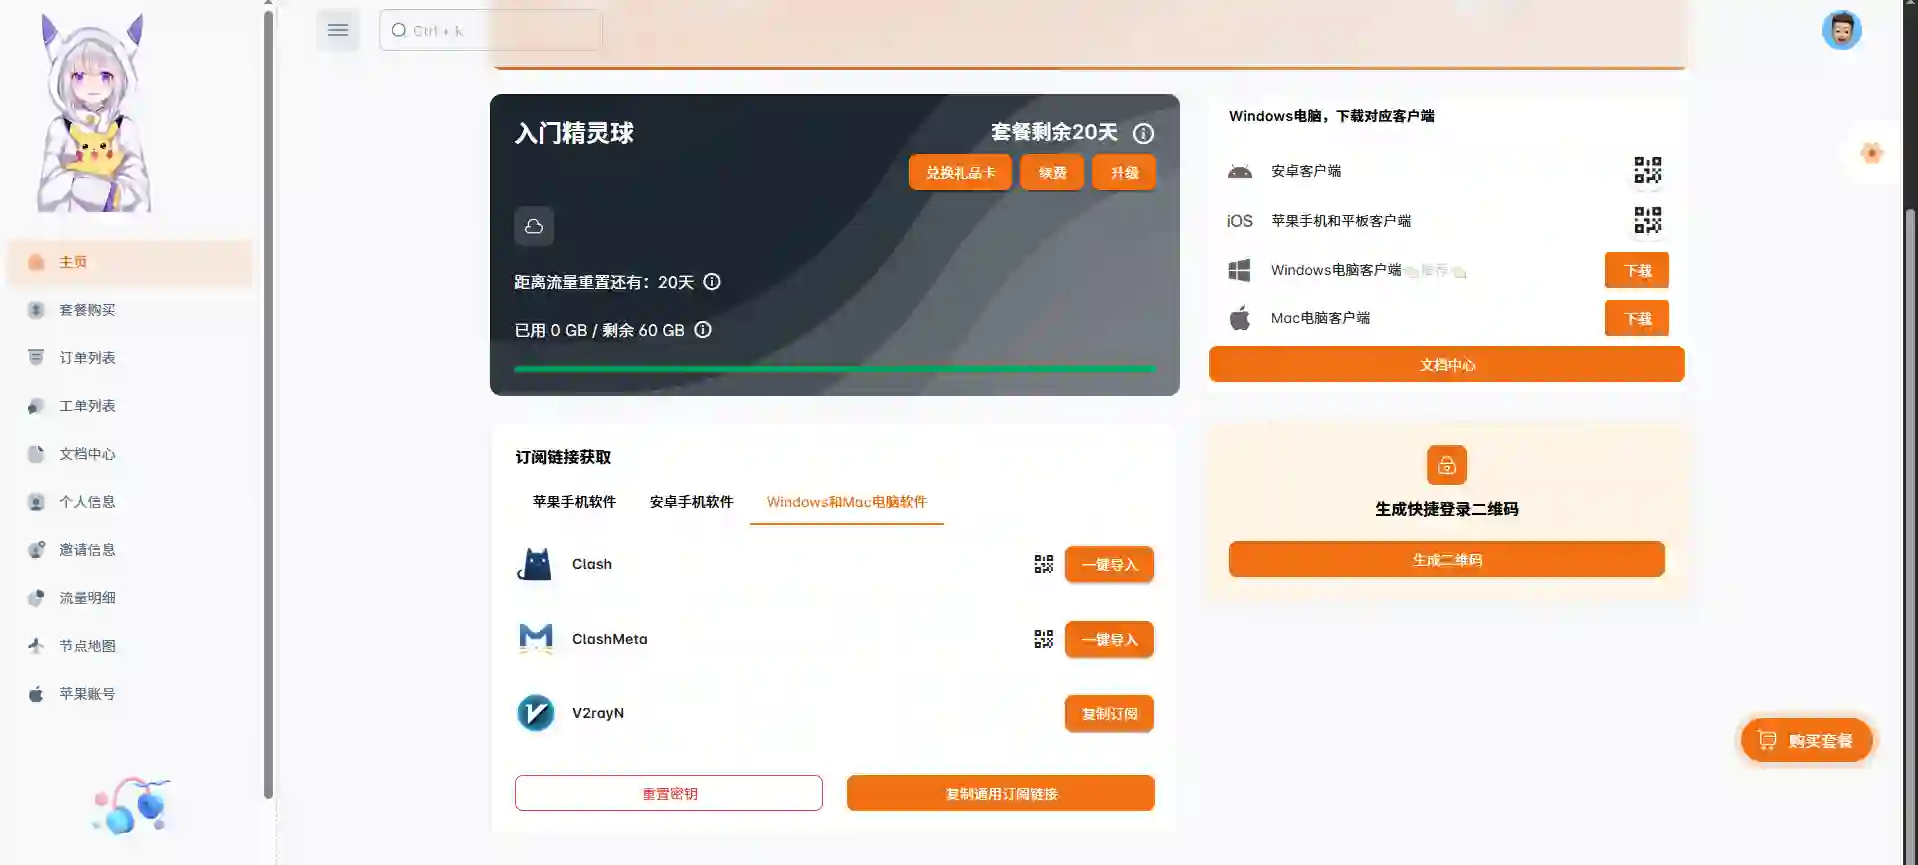Show QR code for Clash subscription

pyautogui.click(x=1043, y=564)
